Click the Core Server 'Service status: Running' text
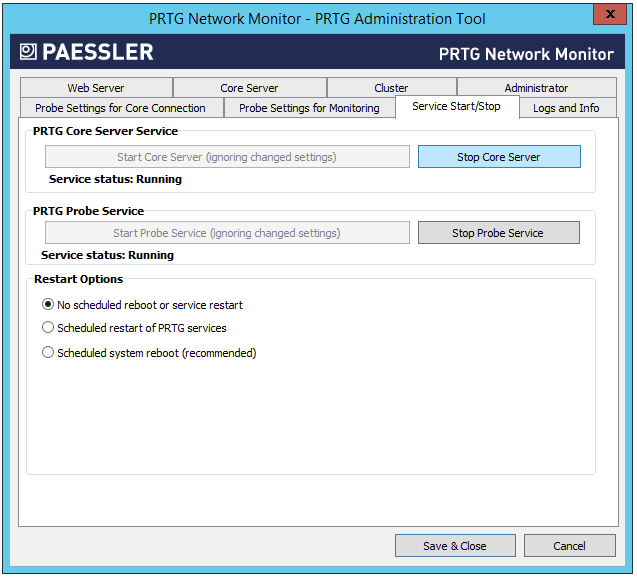The height and width of the screenshot is (577, 637). tap(115, 179)
